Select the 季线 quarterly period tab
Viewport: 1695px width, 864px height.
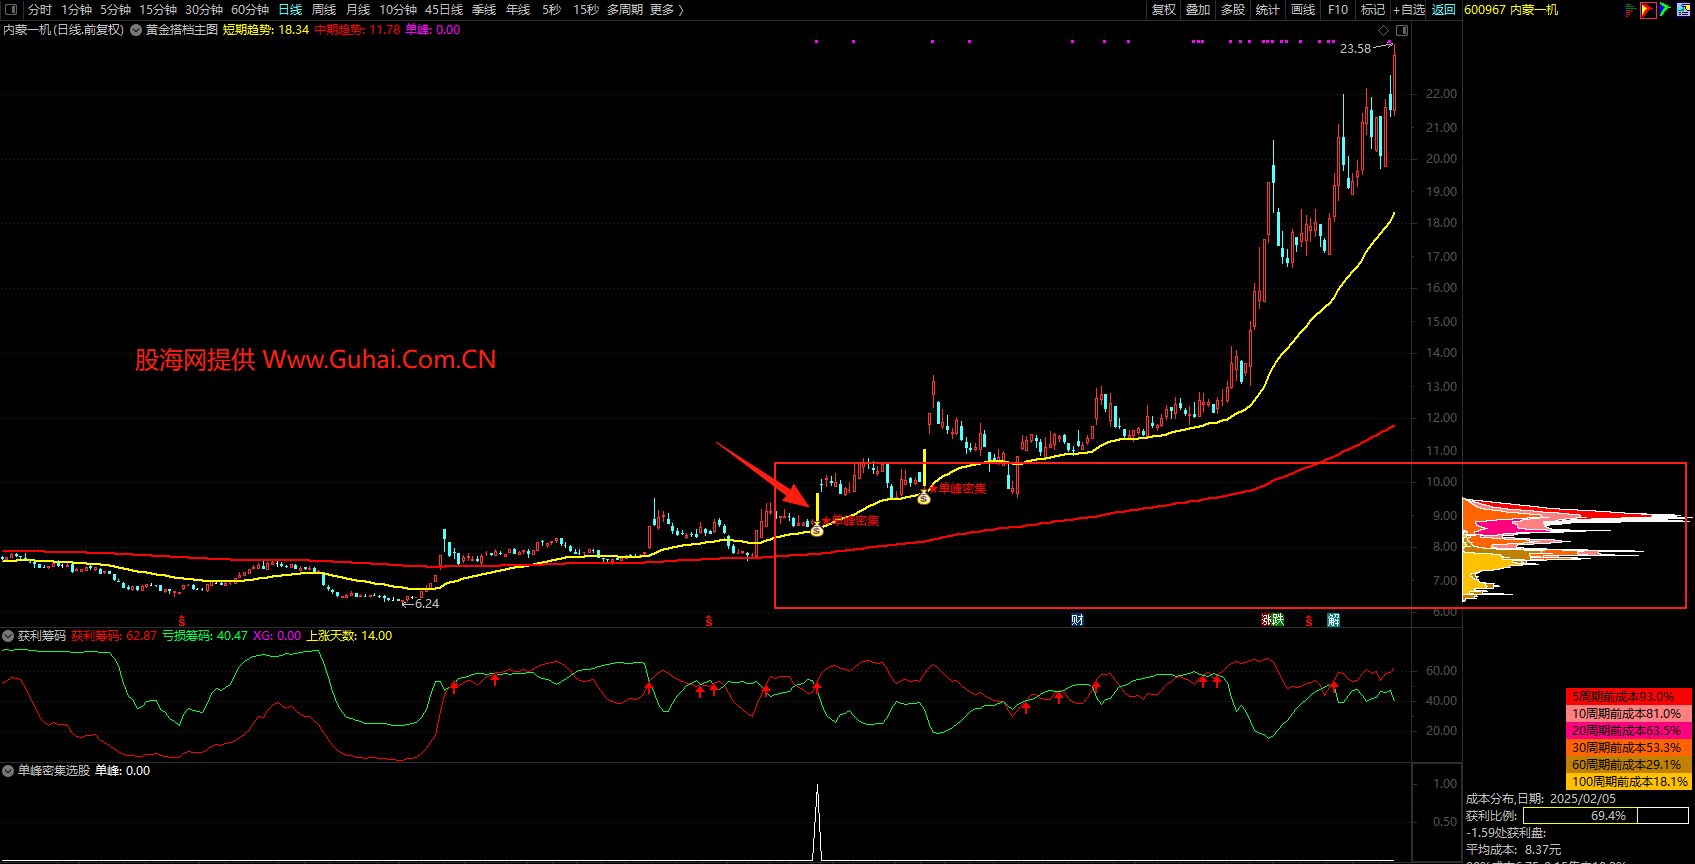pyautogui.click(x=484, y=10)
